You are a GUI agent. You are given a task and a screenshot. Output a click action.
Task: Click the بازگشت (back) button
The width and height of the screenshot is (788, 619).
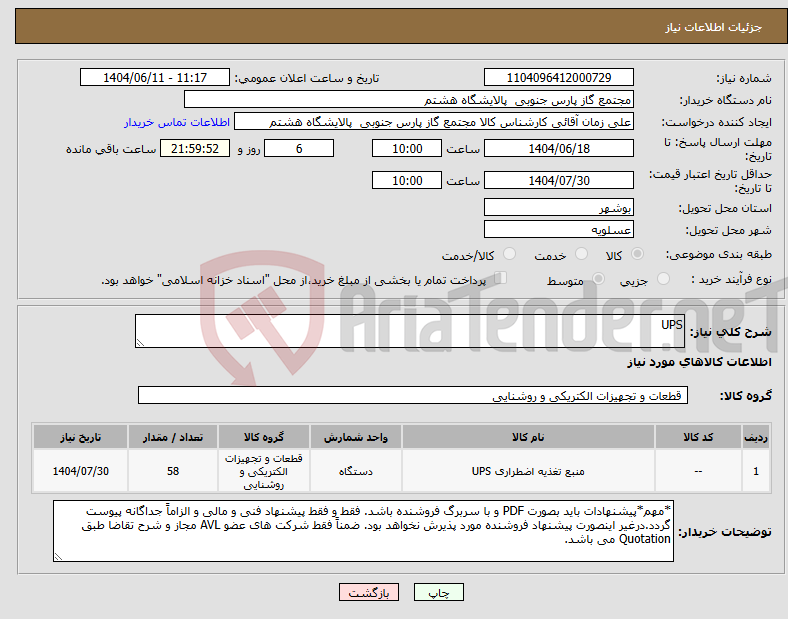click(x=369, y=592)
